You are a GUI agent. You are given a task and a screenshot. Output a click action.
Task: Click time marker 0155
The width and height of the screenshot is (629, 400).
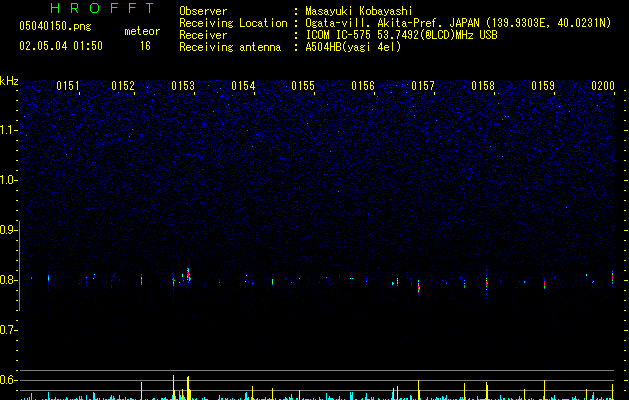[303, 86]
